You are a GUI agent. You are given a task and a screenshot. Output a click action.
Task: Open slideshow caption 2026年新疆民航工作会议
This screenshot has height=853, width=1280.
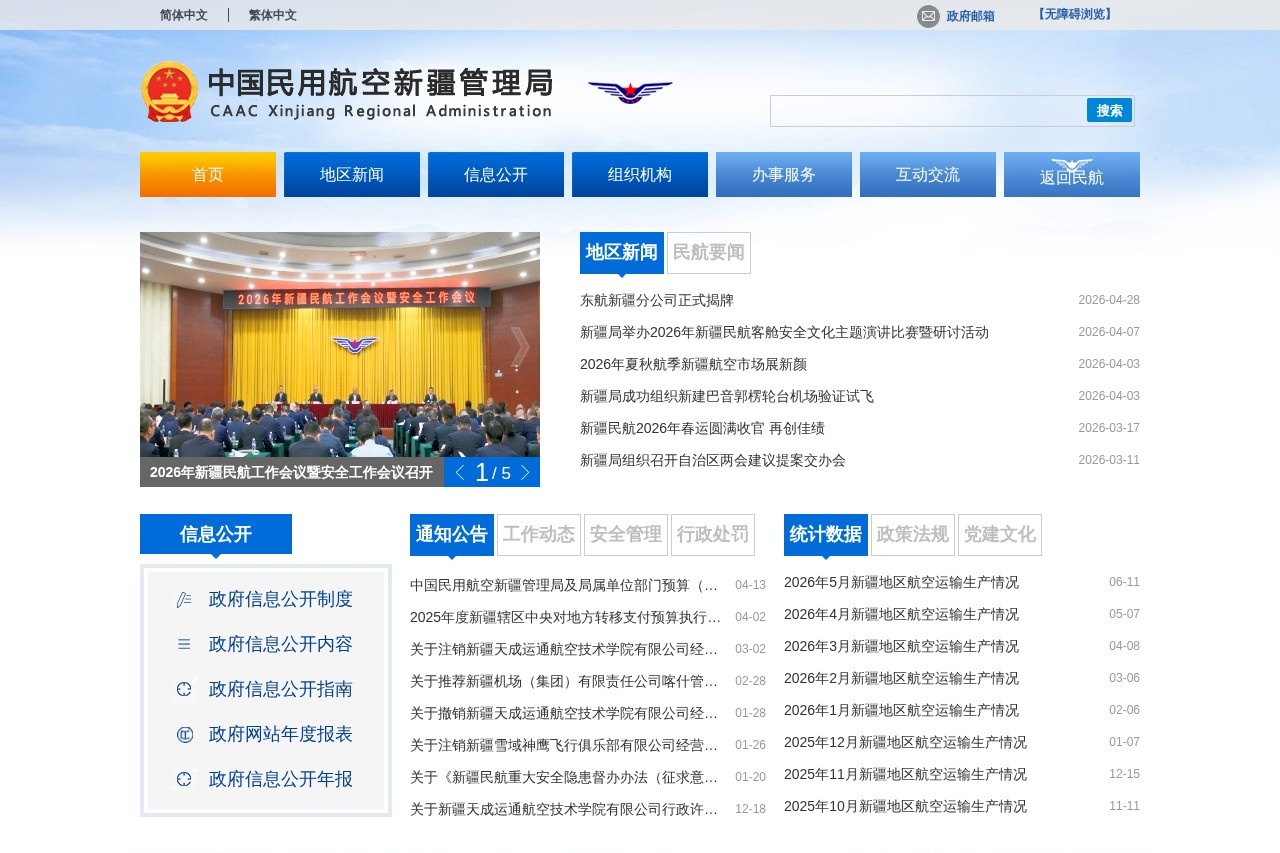point(291,472)
